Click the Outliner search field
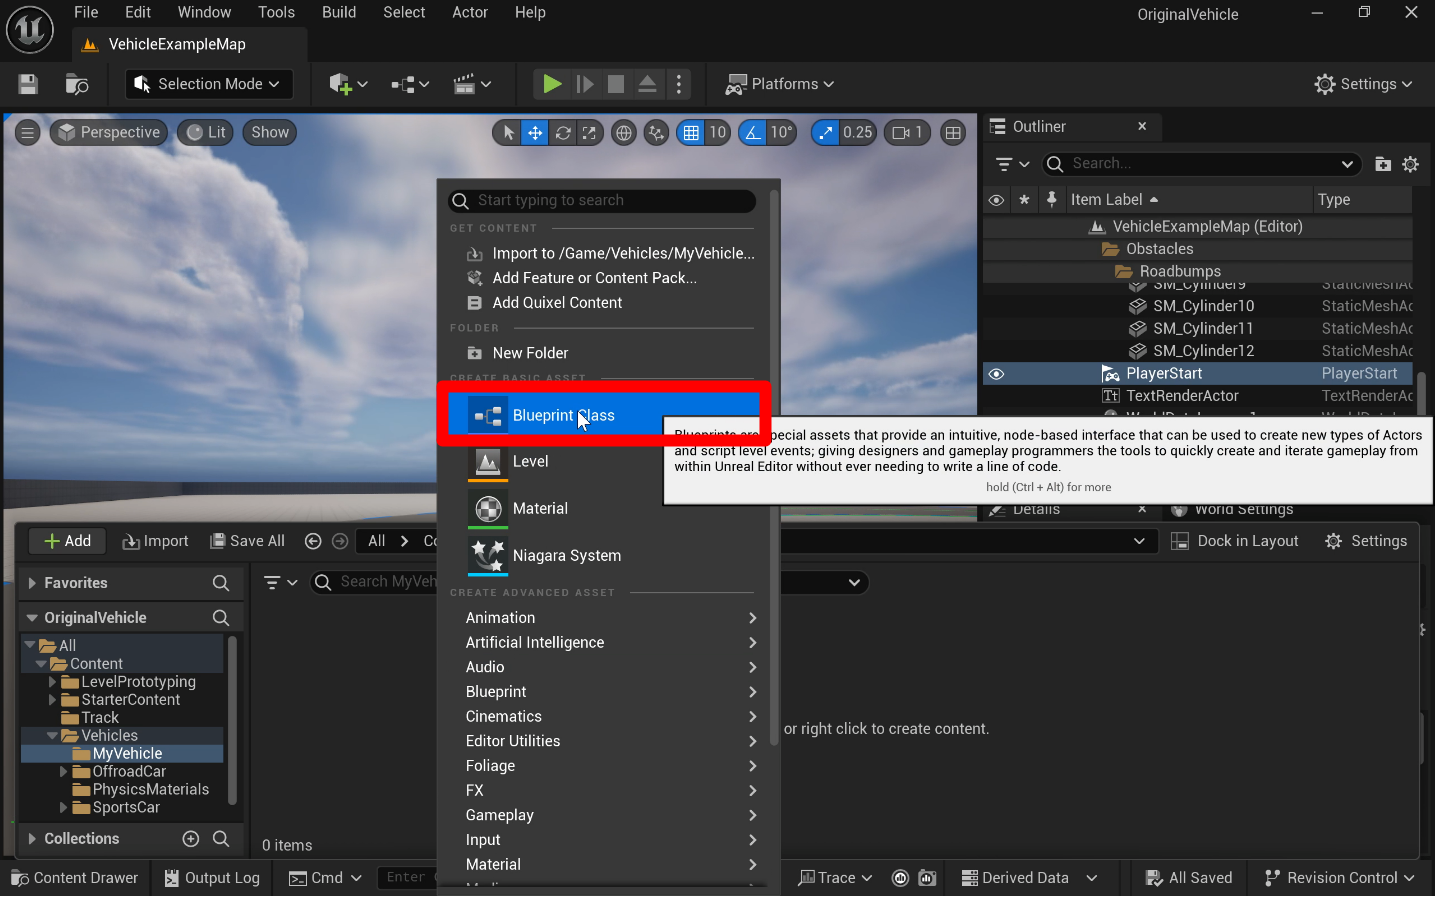Screen dimensions: 1436x897 tap(1202, 164)
